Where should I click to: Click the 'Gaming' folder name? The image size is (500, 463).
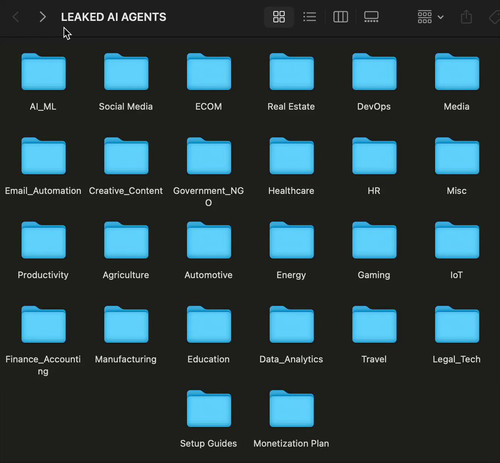pyautogui.click(x=374, y=275)
